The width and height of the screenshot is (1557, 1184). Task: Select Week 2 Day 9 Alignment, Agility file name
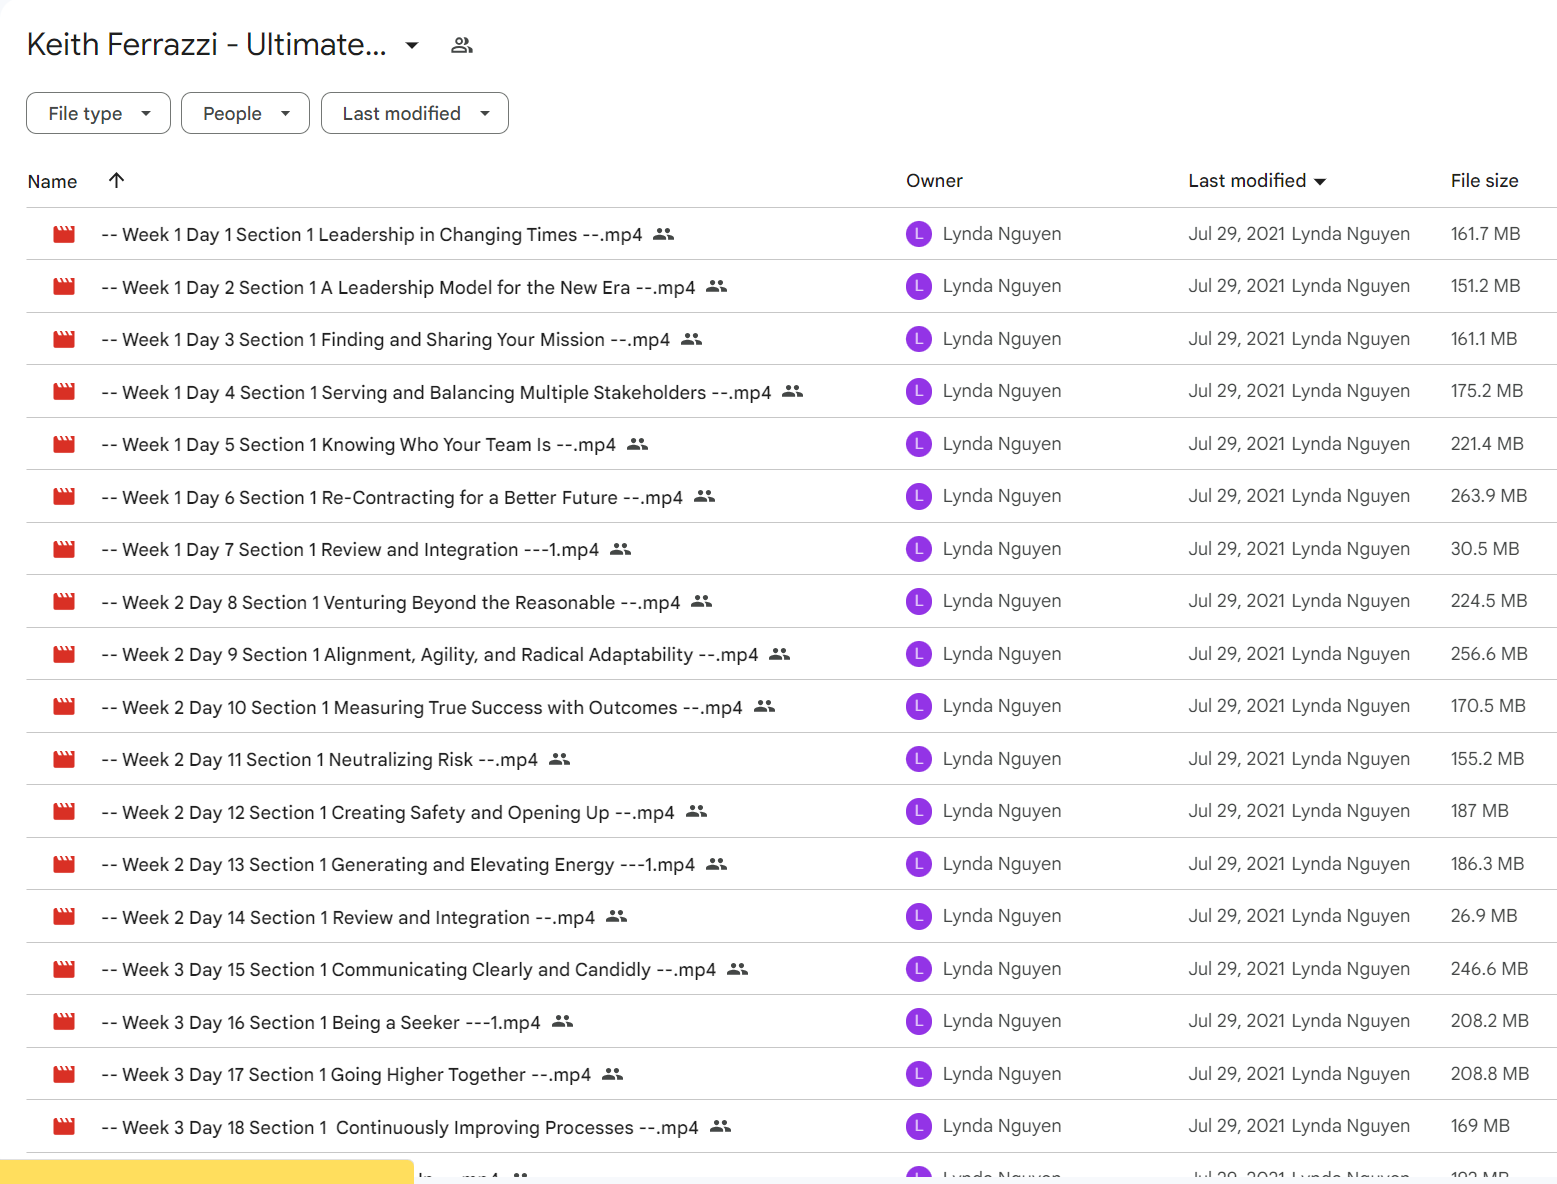click(x=430, y=654)
